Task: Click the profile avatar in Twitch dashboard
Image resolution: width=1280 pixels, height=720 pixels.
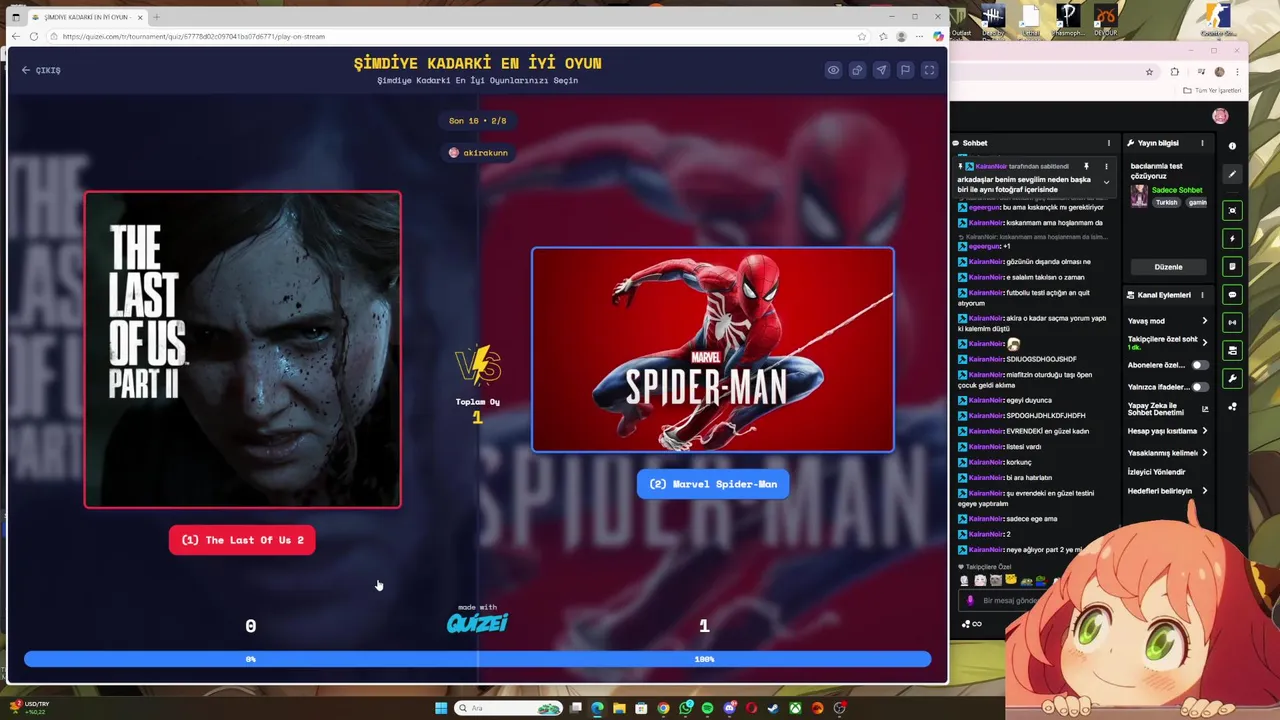Action: click(1220, 116)
